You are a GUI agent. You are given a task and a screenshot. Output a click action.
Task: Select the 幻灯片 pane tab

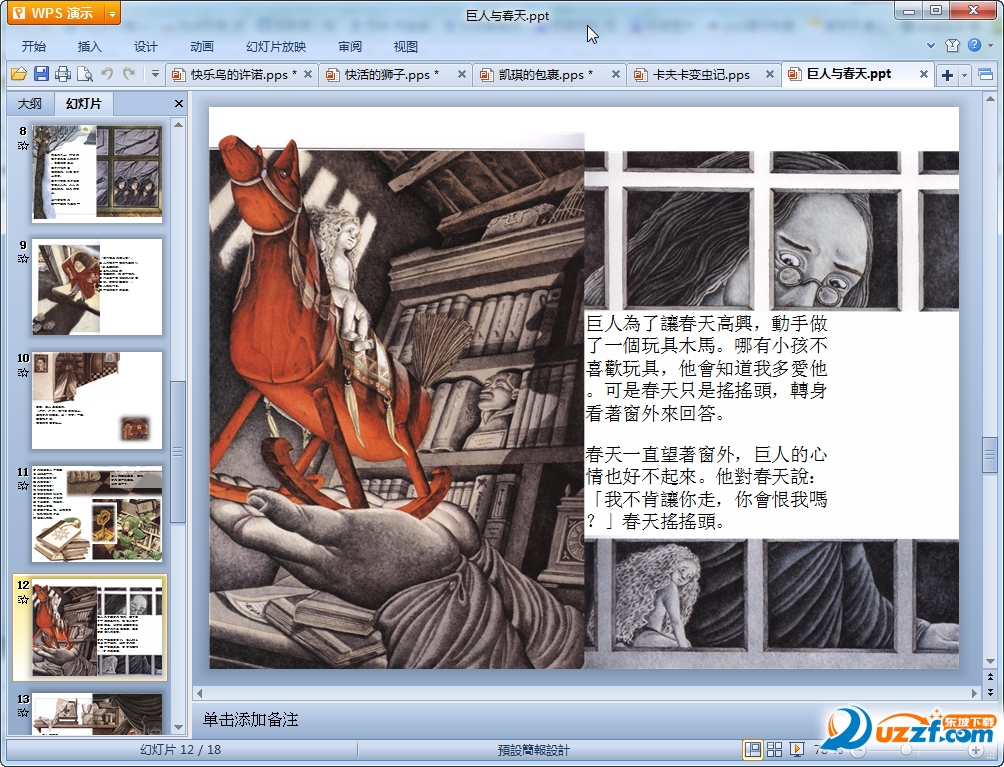coord(83,104)
